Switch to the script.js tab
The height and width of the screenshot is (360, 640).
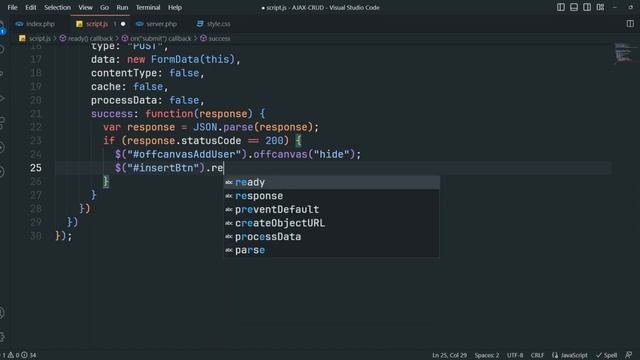[x=97, y=24]
